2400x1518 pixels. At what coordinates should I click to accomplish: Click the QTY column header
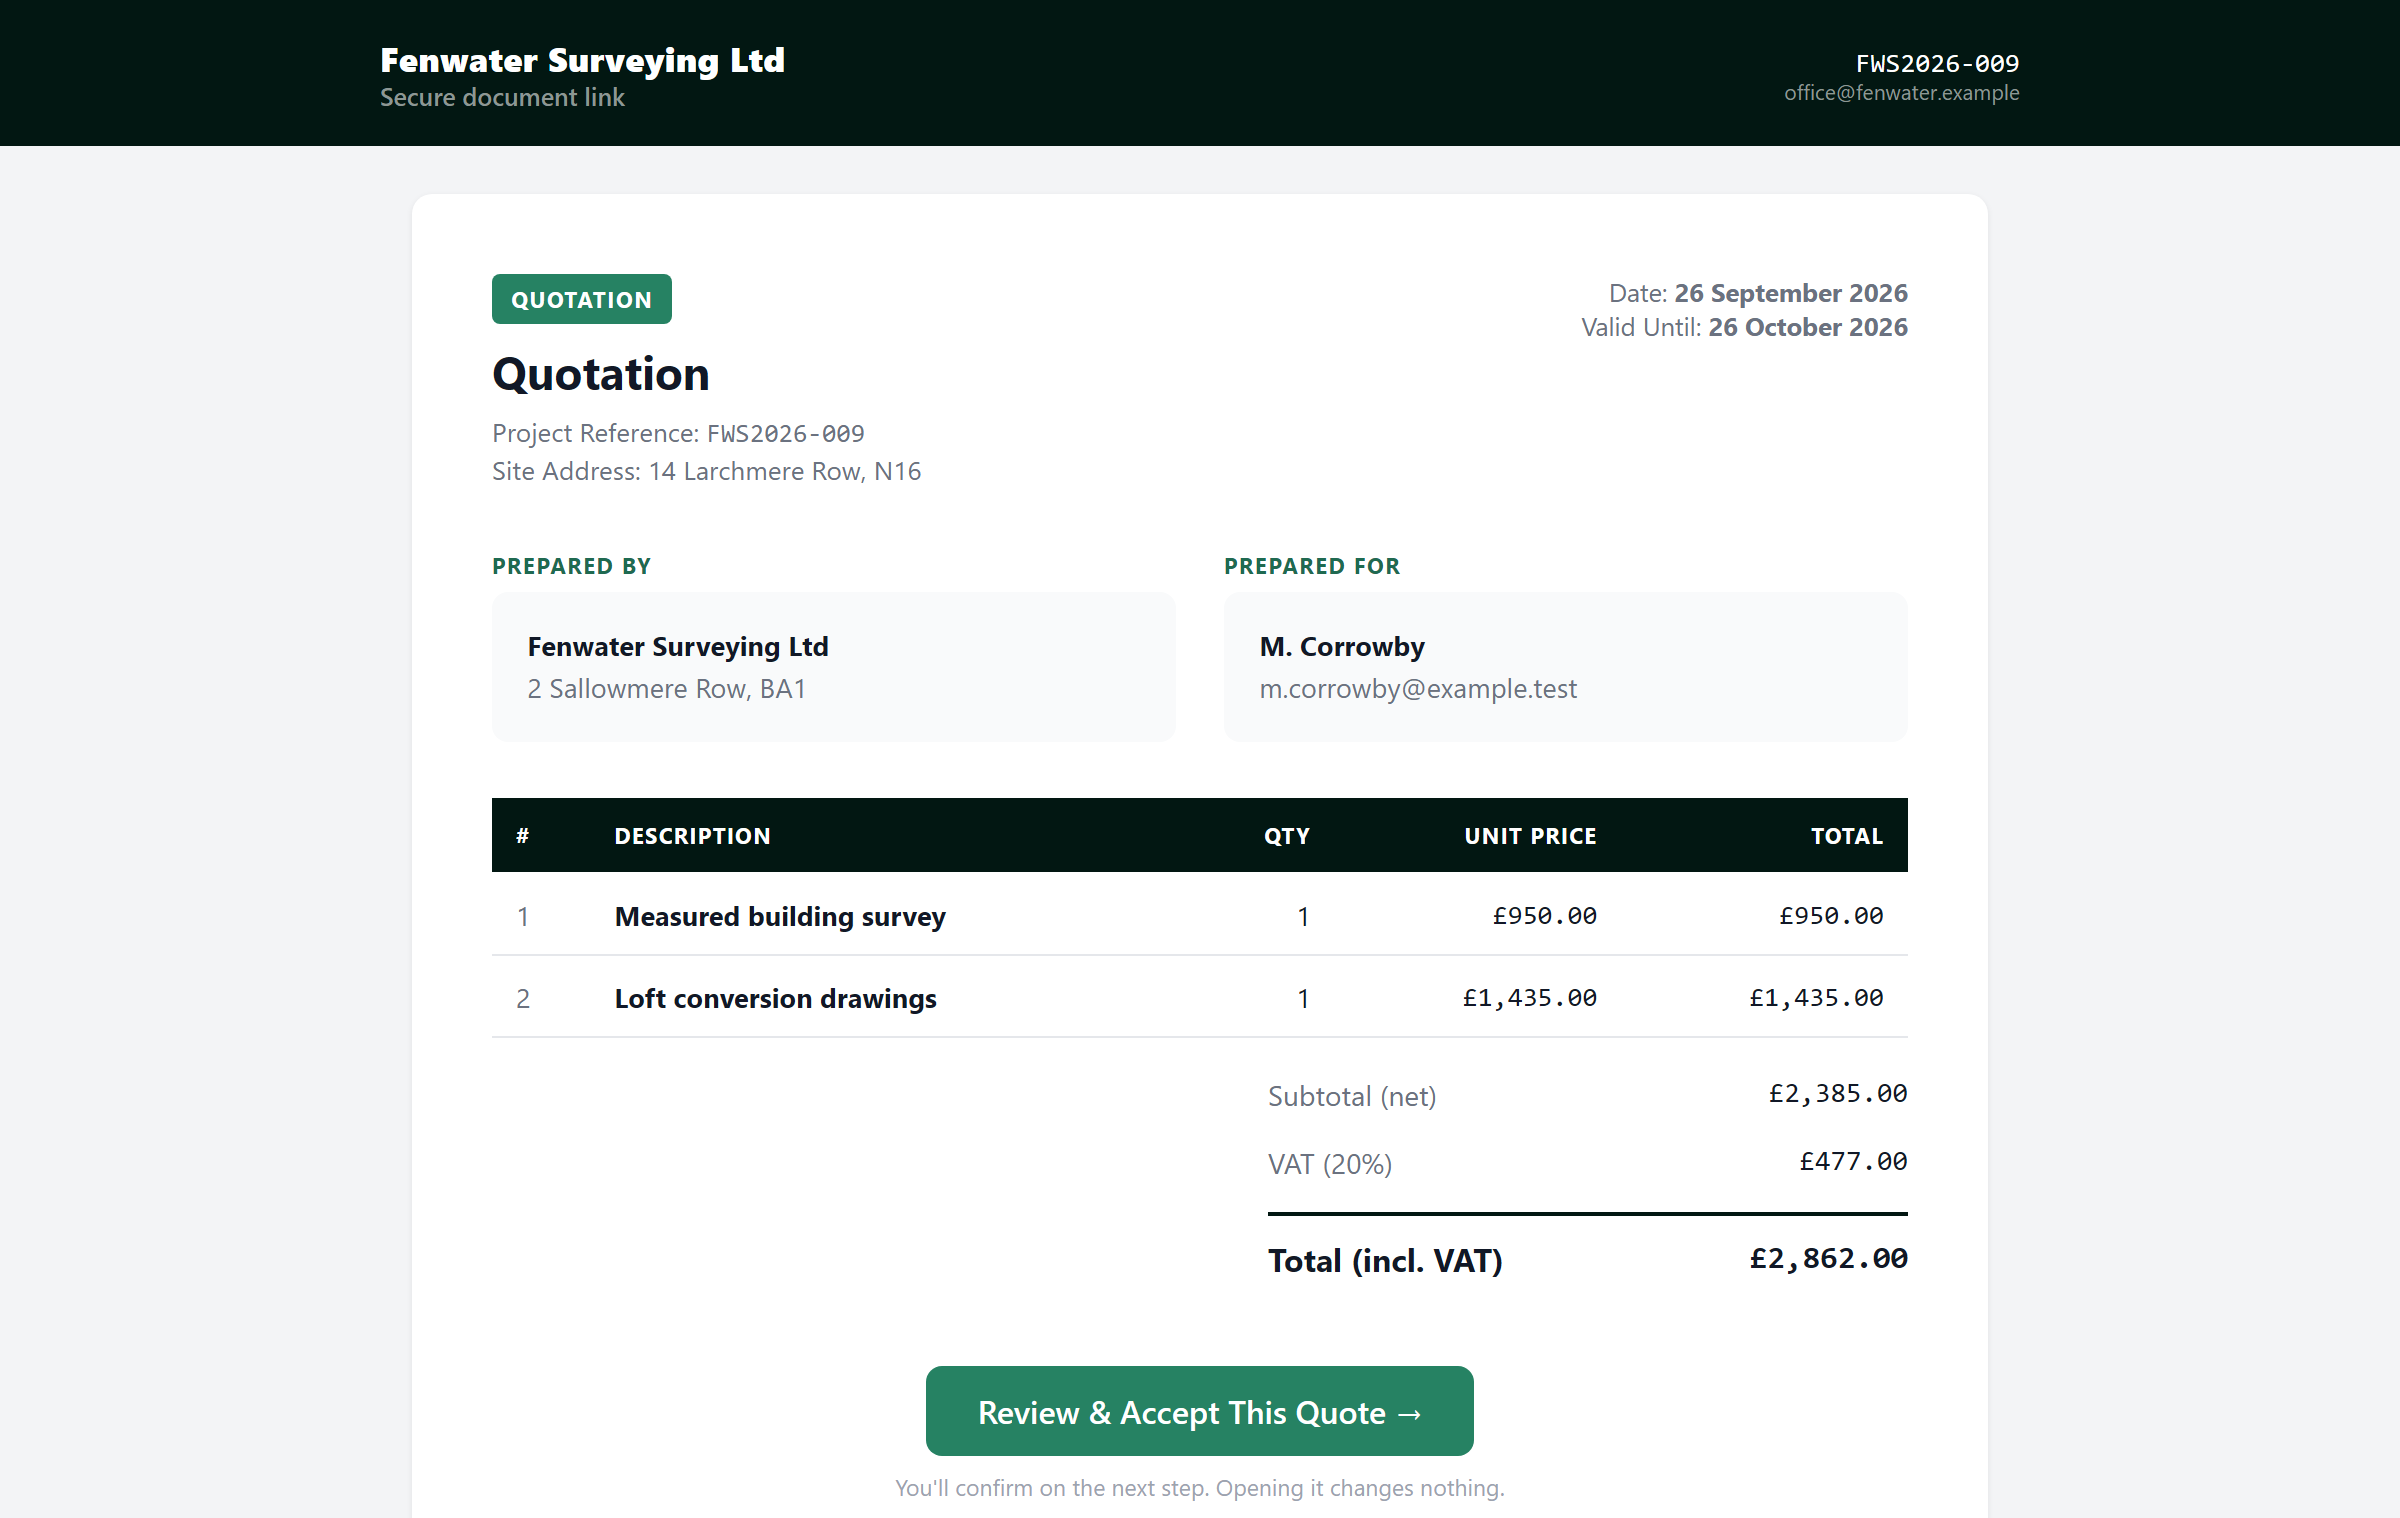tap(1286, 836)
